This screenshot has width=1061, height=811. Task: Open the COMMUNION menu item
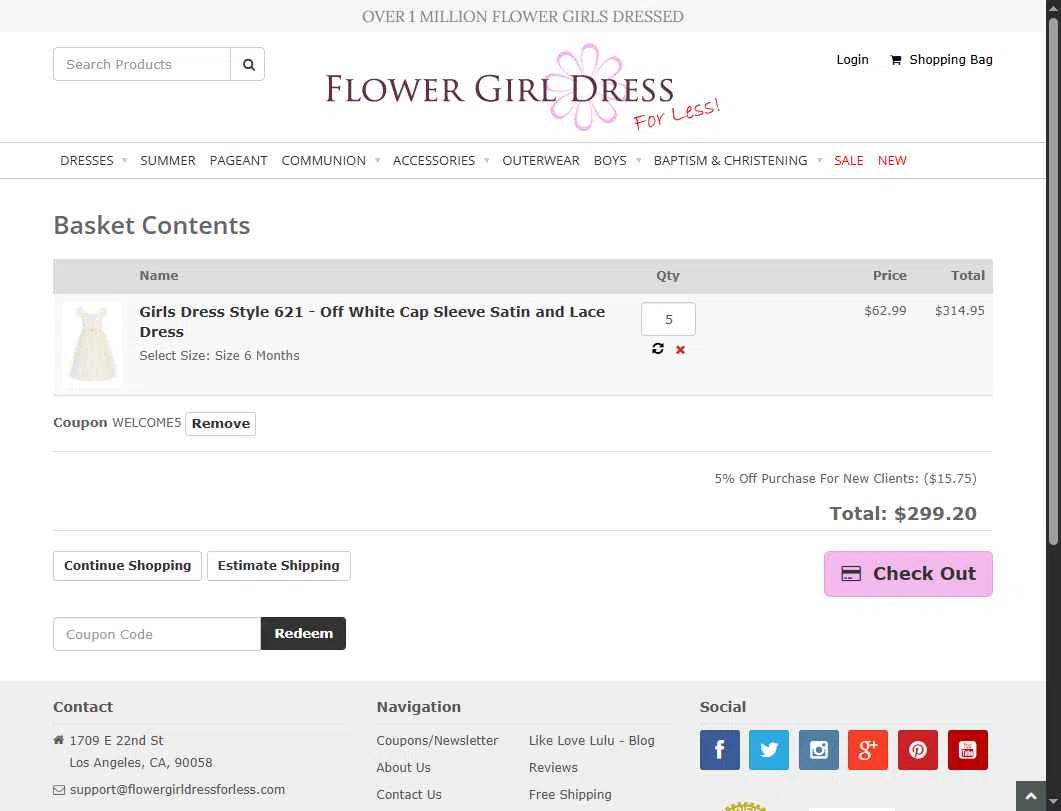point(323,161)
